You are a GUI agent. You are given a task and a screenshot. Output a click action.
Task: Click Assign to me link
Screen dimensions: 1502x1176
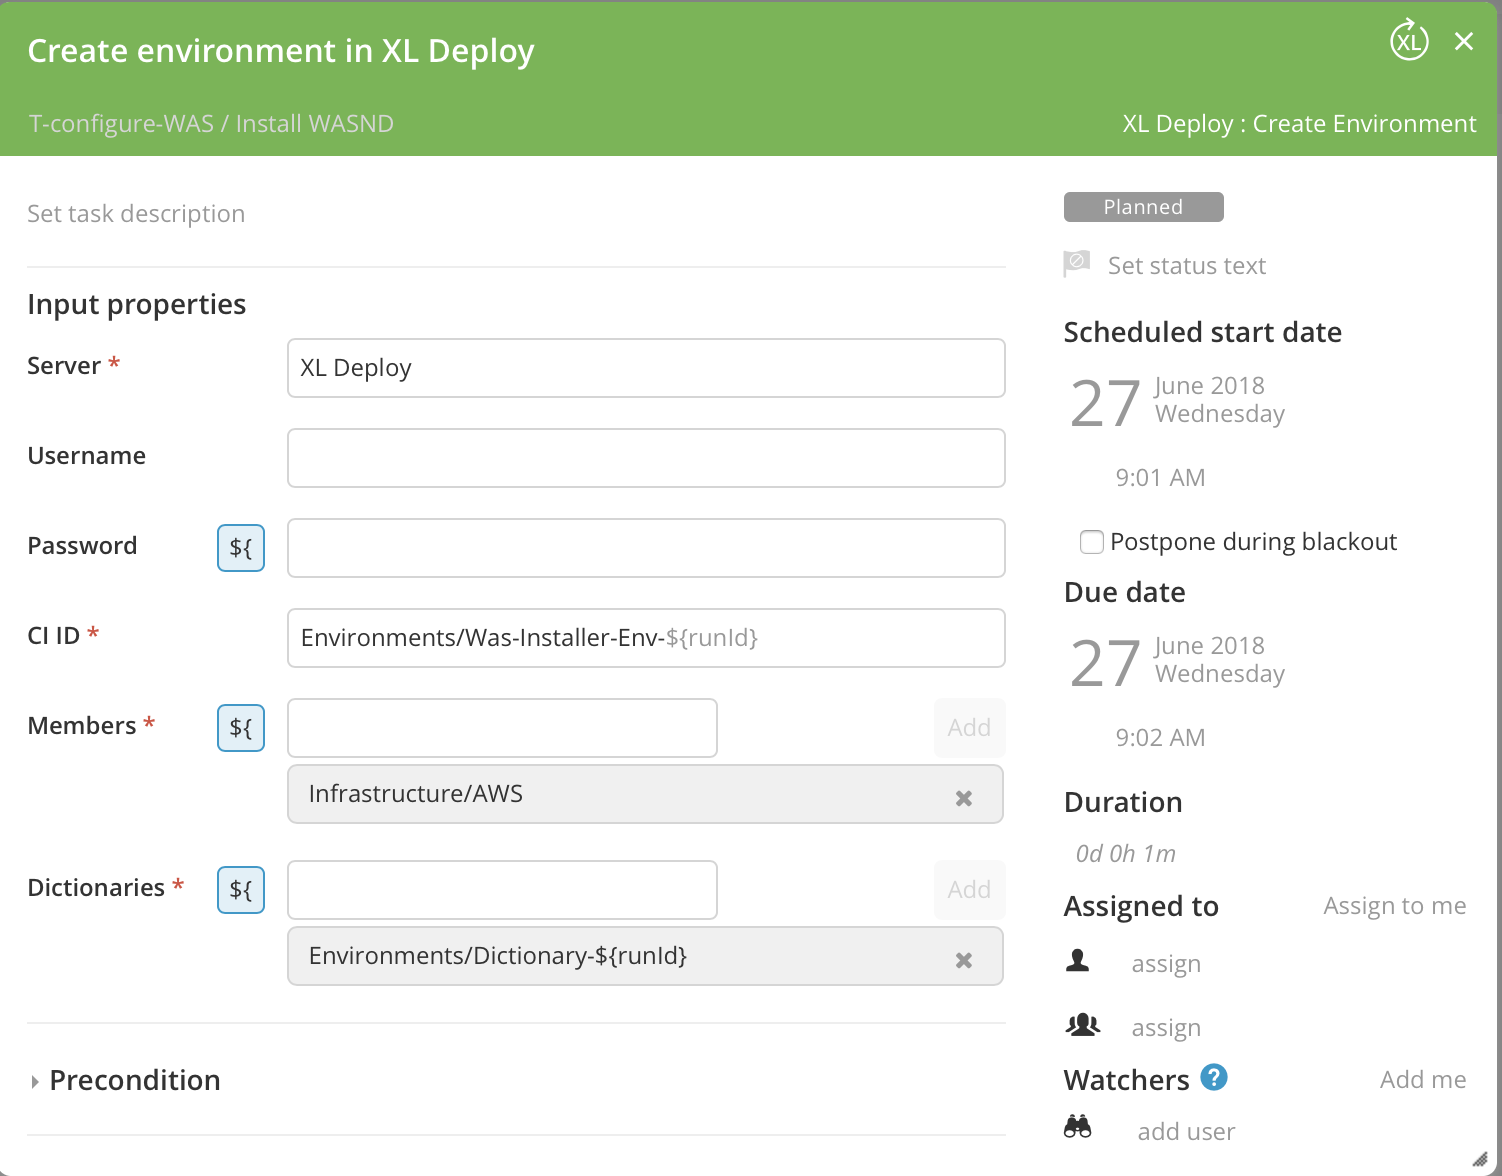coord(1395,906)
